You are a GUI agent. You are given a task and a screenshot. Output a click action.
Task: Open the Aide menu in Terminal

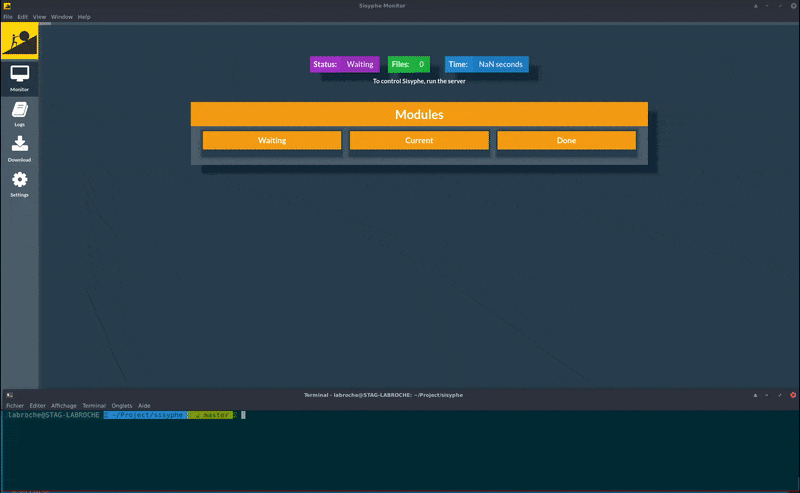click(144, 406)
